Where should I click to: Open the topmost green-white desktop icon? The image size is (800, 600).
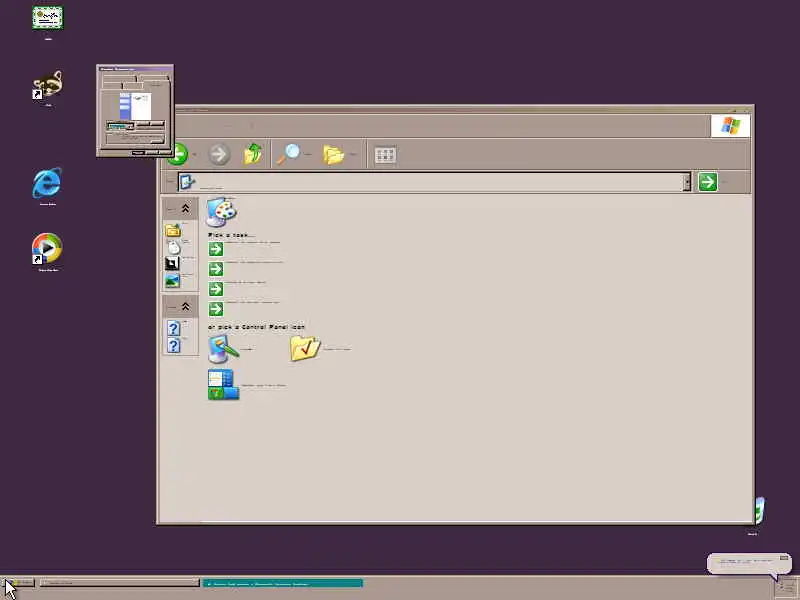[47, 18]
